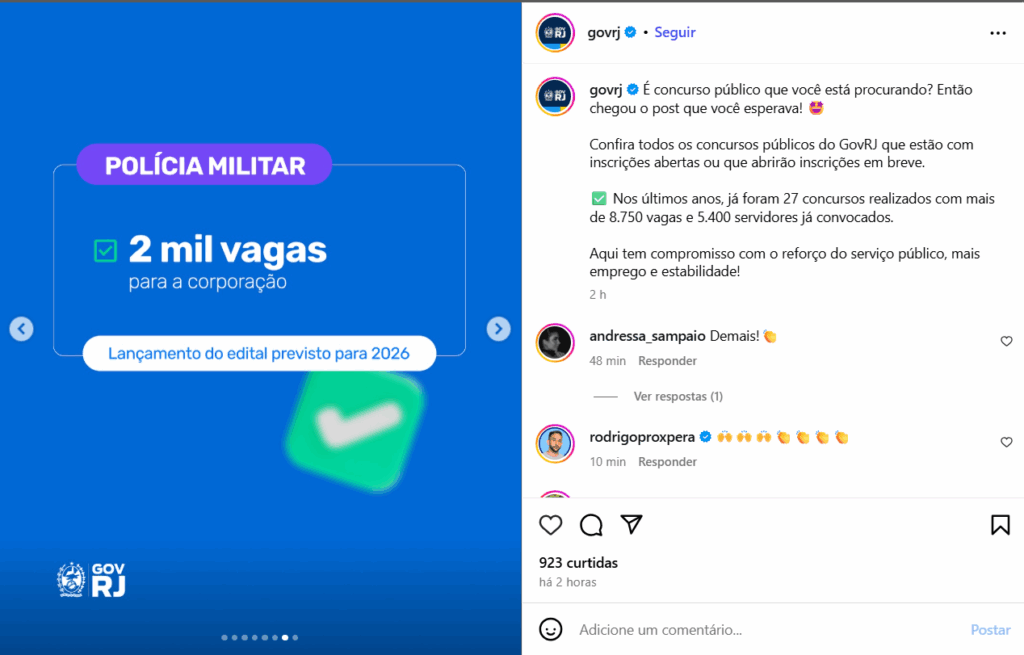The image size is (1024, 655).
Task: Like rodrigoproxpera's comment
Action: (1006, 442)
